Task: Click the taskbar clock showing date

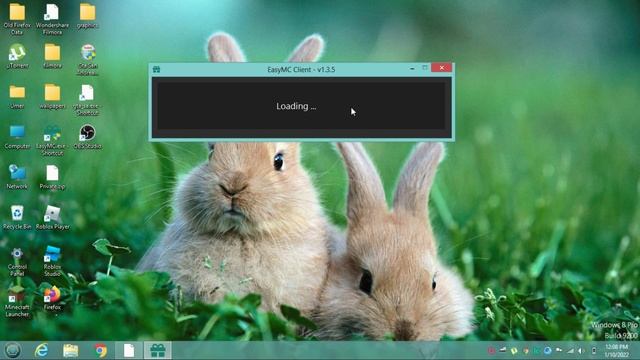Action: pyautogui.click(x=616, y=351)
